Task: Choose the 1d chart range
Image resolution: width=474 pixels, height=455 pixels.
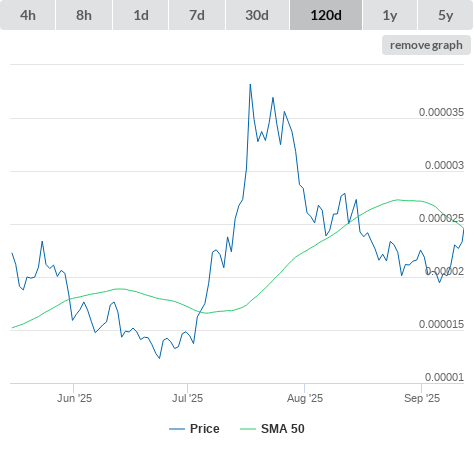Action: 141,15
